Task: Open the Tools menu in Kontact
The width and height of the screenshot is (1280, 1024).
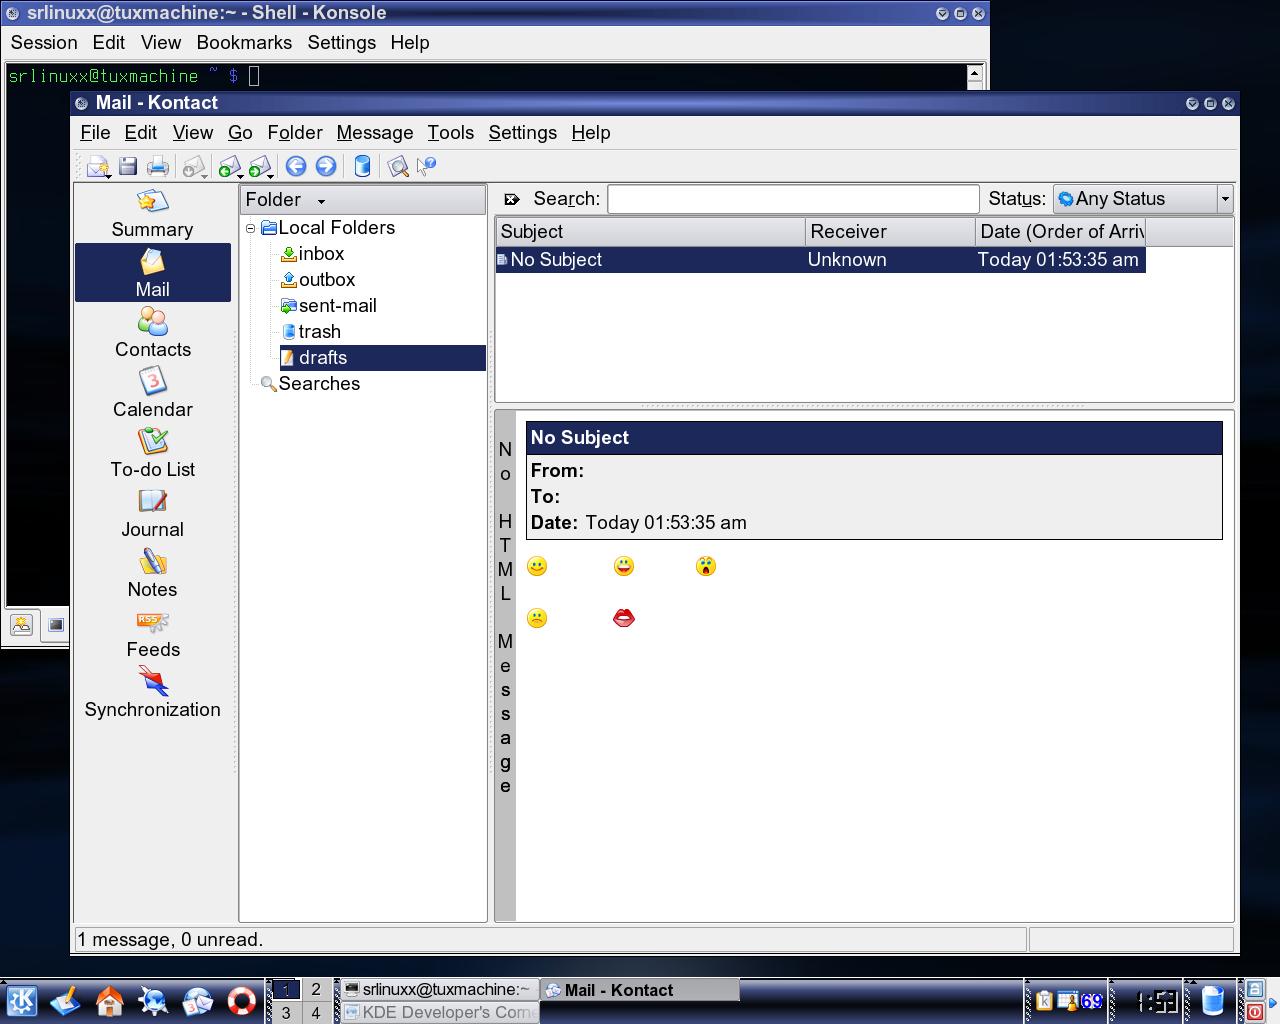Action: pyautogui.click(x=451, y=133)
